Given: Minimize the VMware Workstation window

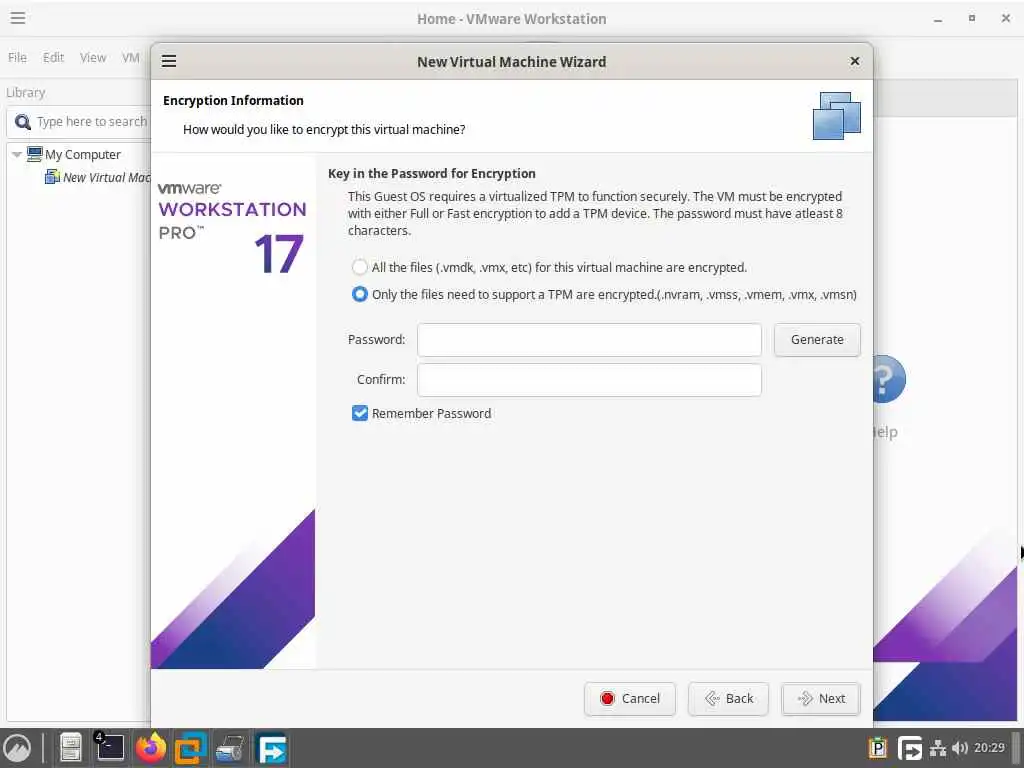Looking at the screenshot, I should pos(938,19).
